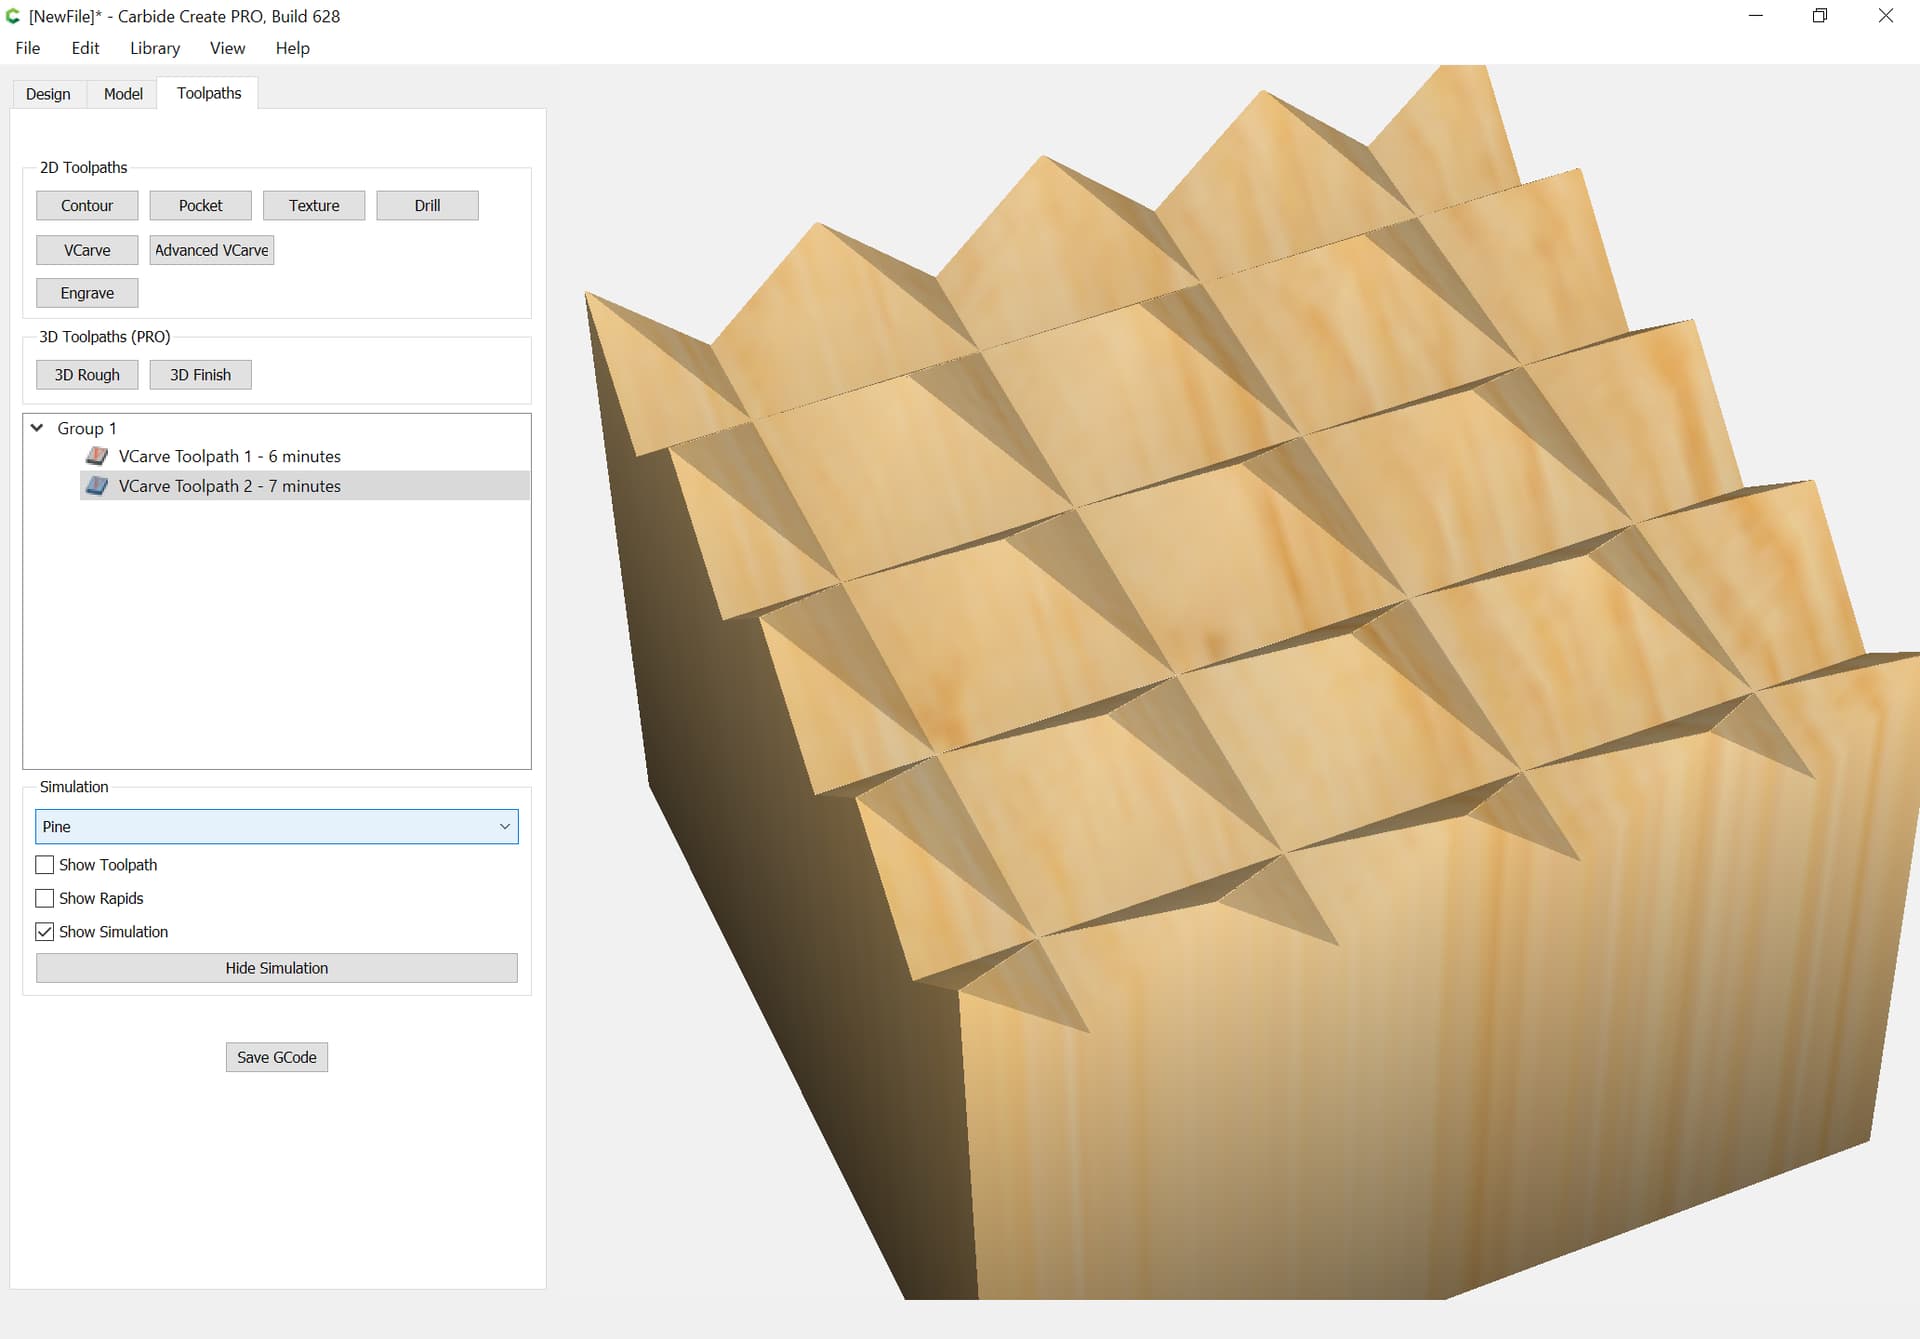Click the Texture toolpath button
This screenshot has height=1339, width=1920.
point(314,206)
